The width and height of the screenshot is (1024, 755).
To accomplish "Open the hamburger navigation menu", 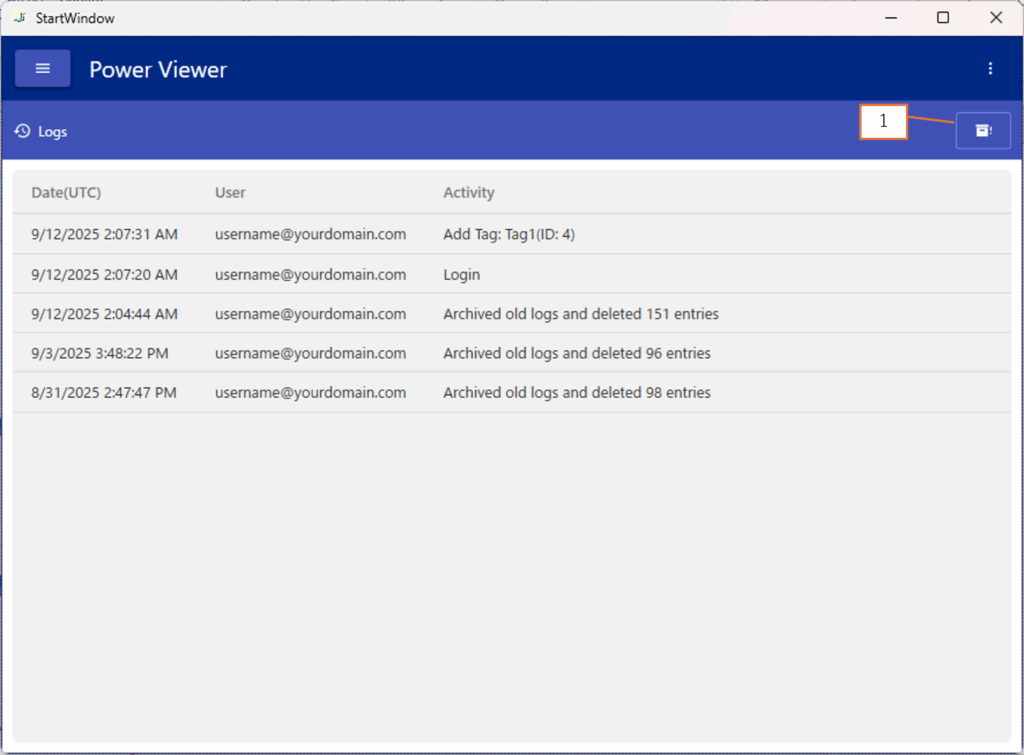I will pyautogui.click(x=42, y=69).
